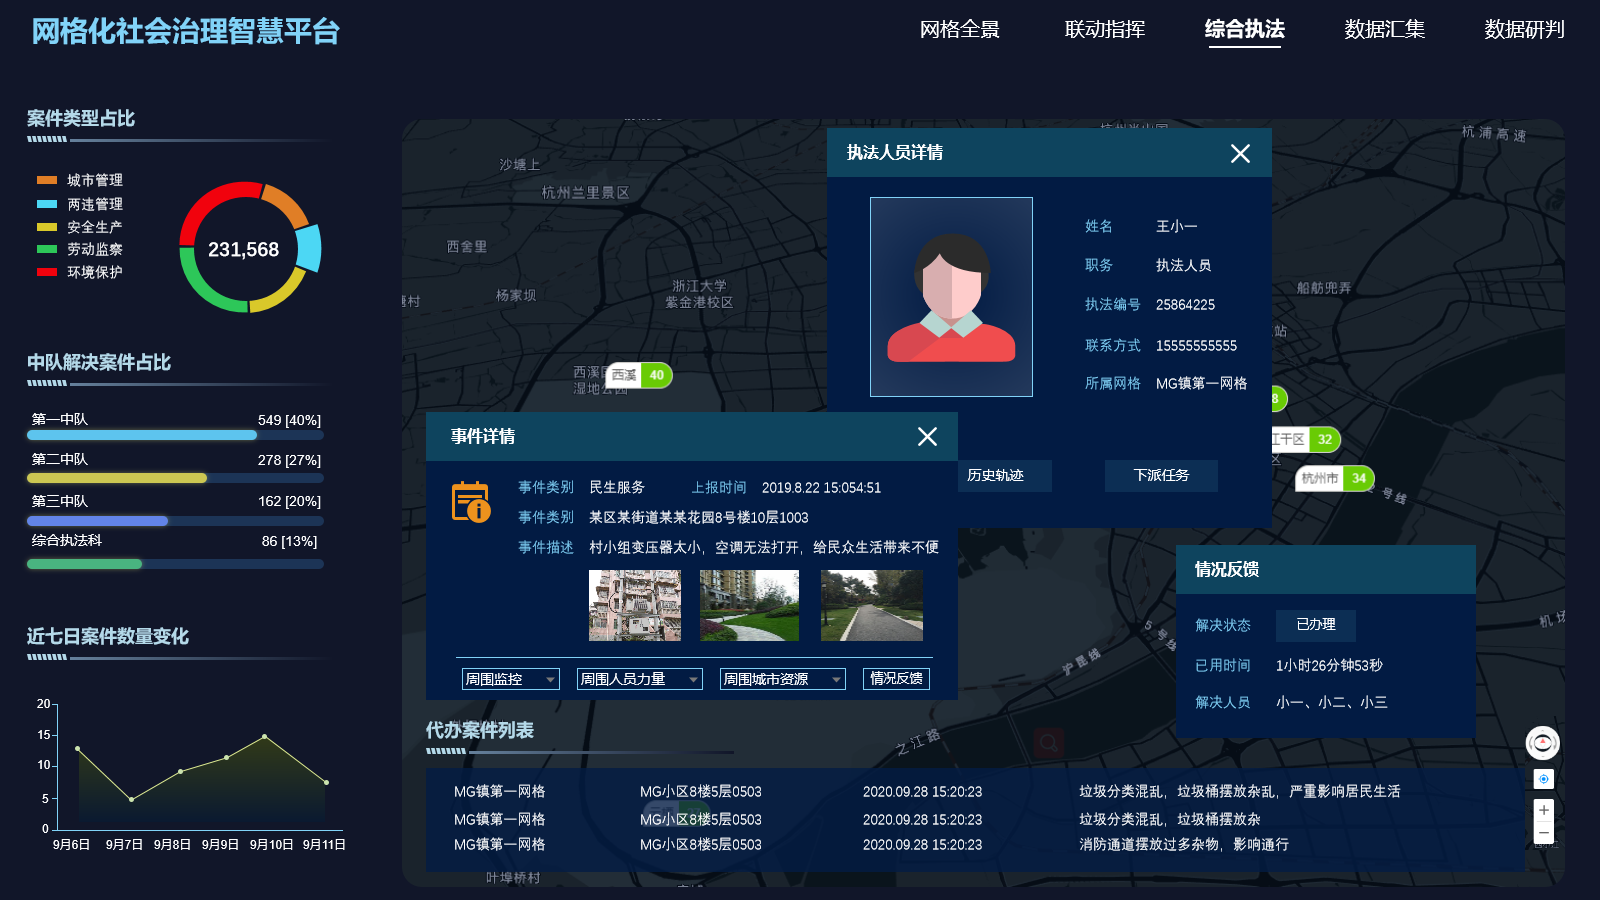Image resolution: width=1600 pixels, height=900 pixels.
Task: Click the 历史轨迹 button
Action: click(x=1004, y=475)
